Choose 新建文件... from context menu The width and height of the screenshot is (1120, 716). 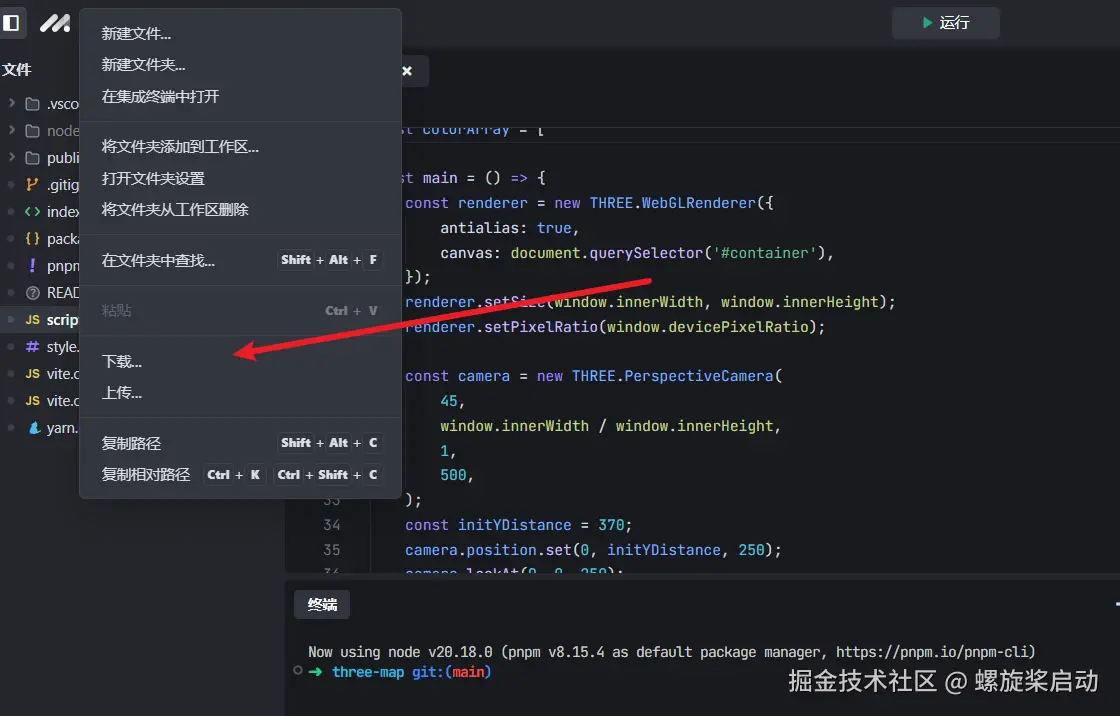pos(240,34)
